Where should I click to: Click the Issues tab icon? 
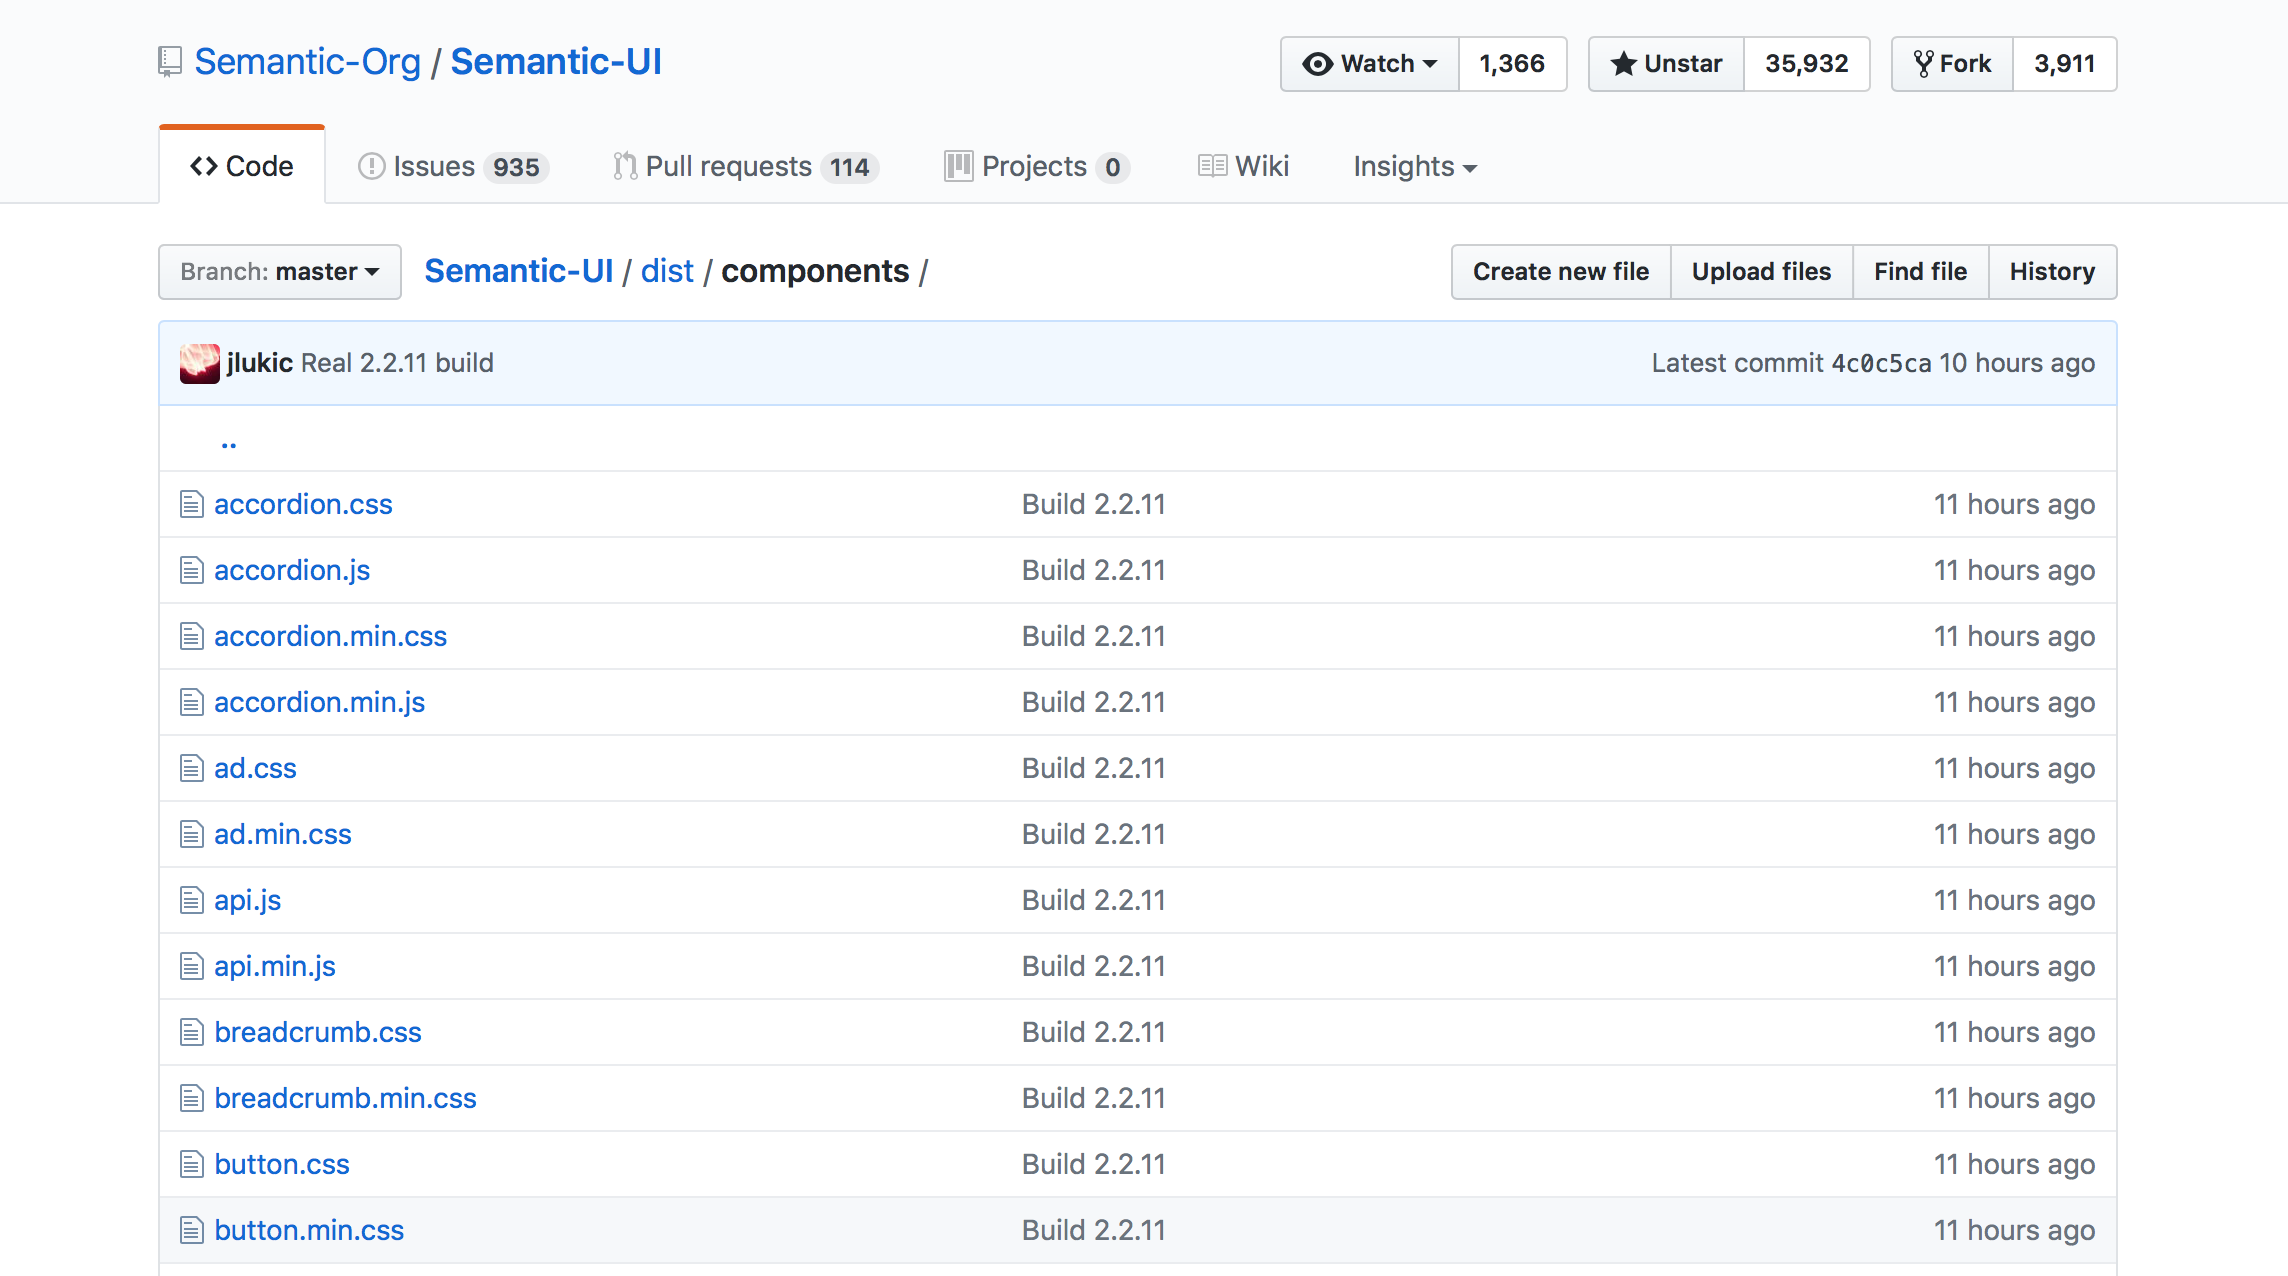tap(371, 166)
